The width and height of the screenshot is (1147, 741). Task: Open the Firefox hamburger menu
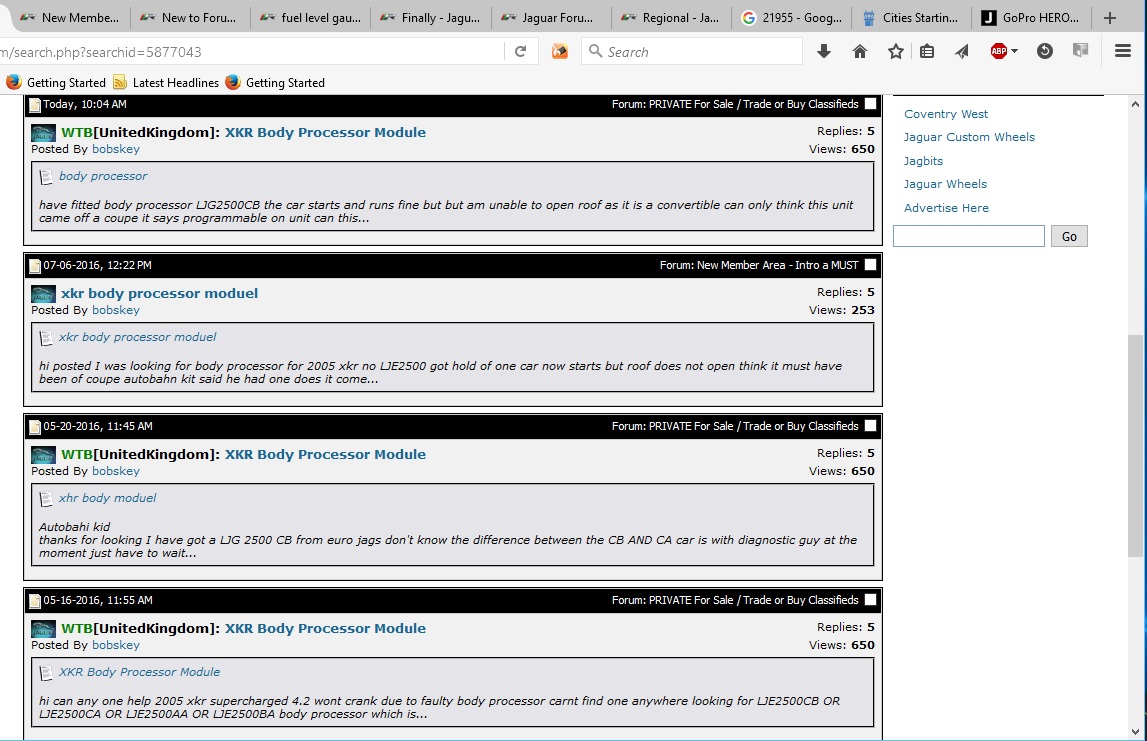[1122, 52]
